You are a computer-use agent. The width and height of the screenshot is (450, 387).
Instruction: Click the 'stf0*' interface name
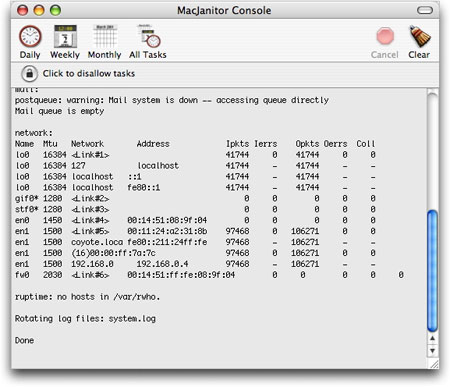(x=27, y=209)
